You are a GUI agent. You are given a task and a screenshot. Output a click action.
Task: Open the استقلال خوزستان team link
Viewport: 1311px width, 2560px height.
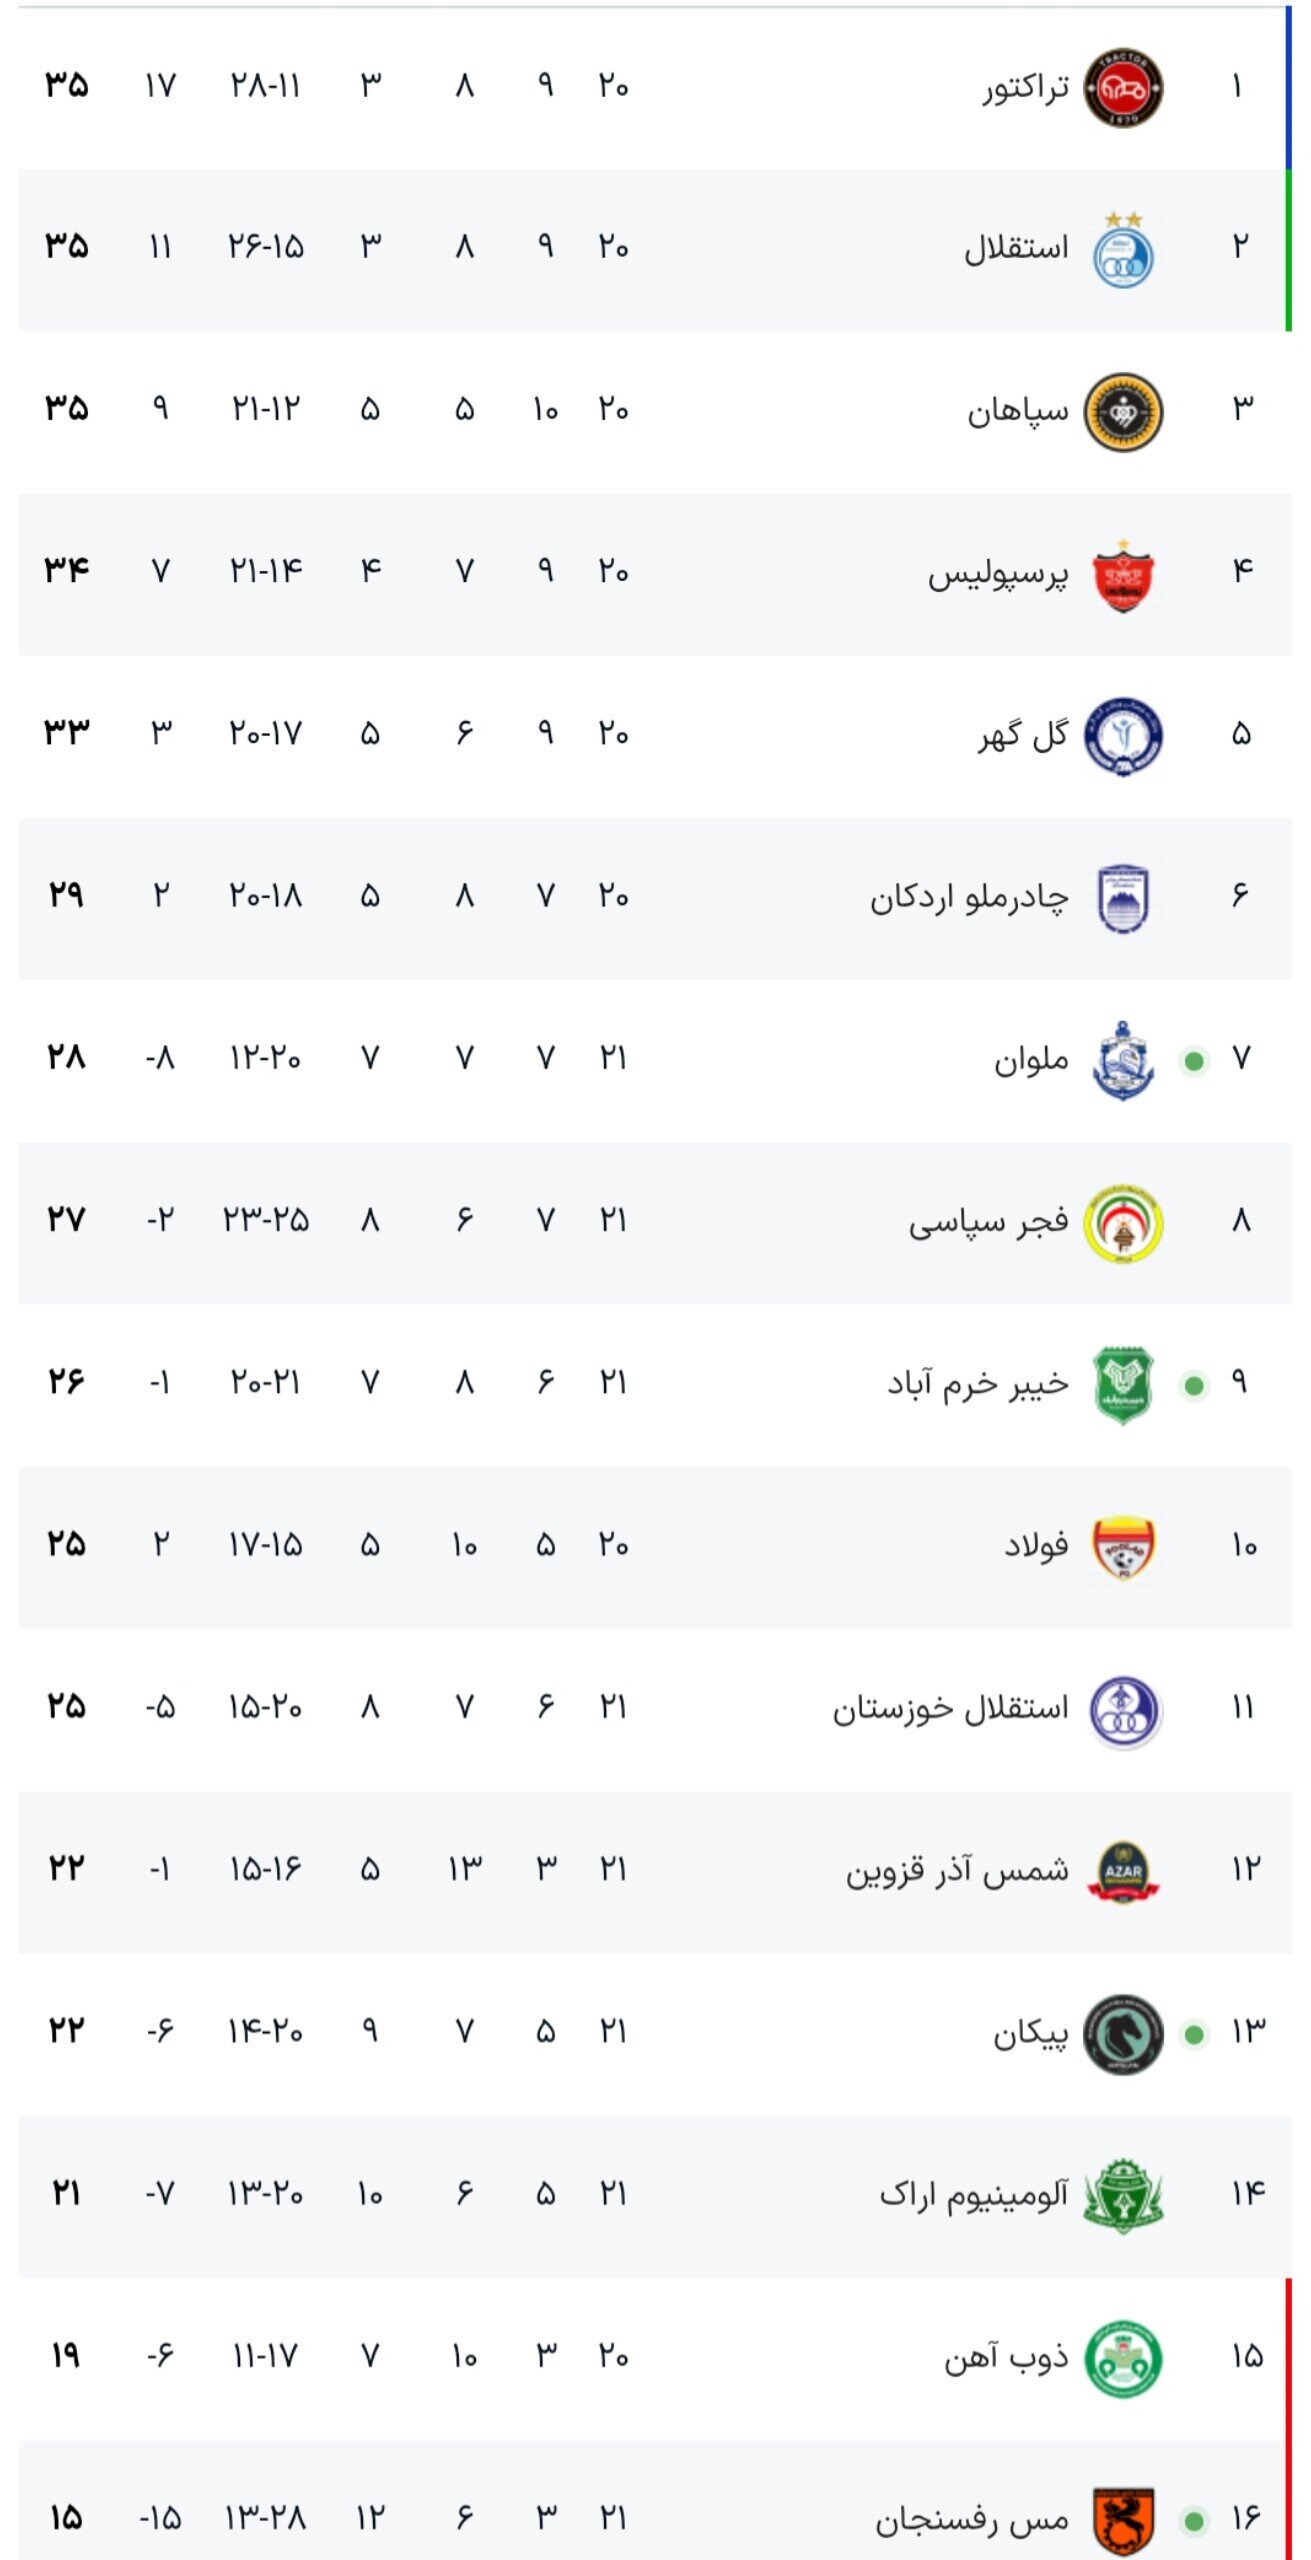pyautogui.click(x=950, y=1709)
